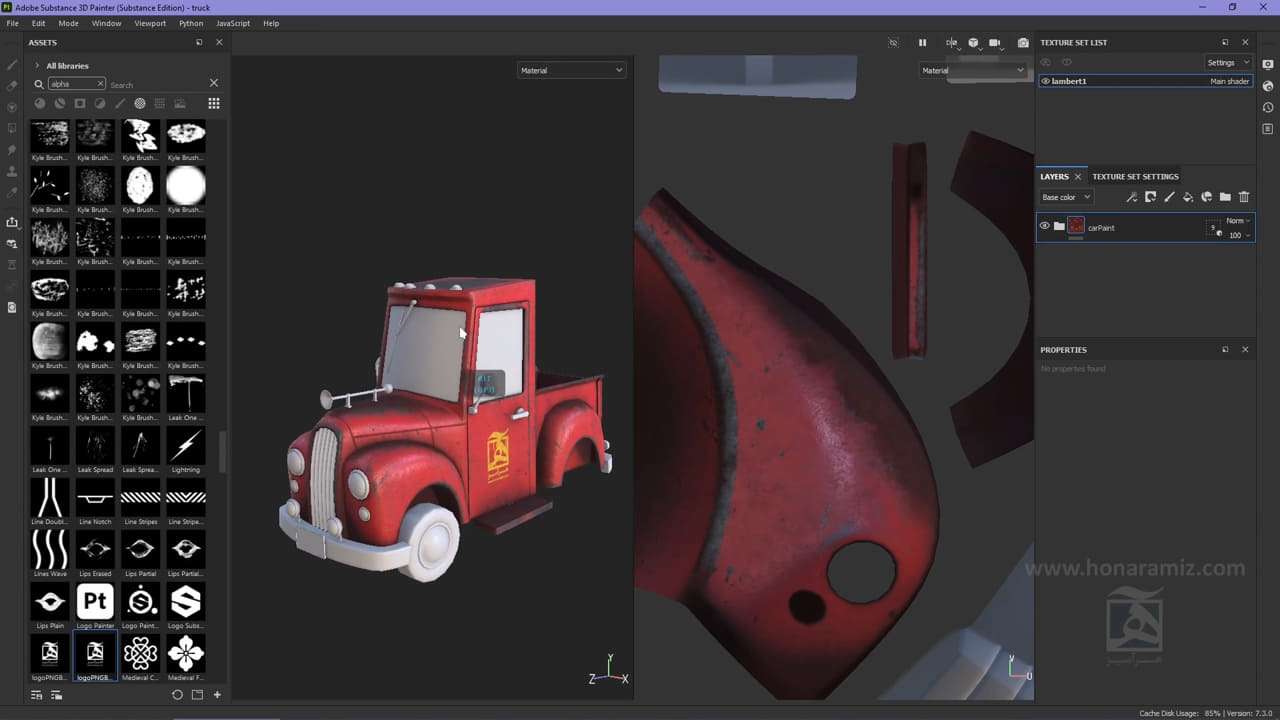This screenshot has height=720, width=1280.
Task: Select the Clone stamp tool in left toolbar
Action: click(x=12, y=171)
